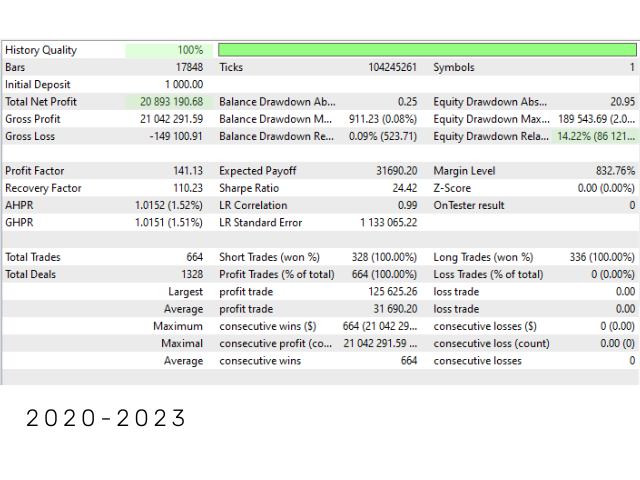The height and width of the screenshot is (480, 640).
Task: Select LR Correlation value 0.99
Action: 407,205
